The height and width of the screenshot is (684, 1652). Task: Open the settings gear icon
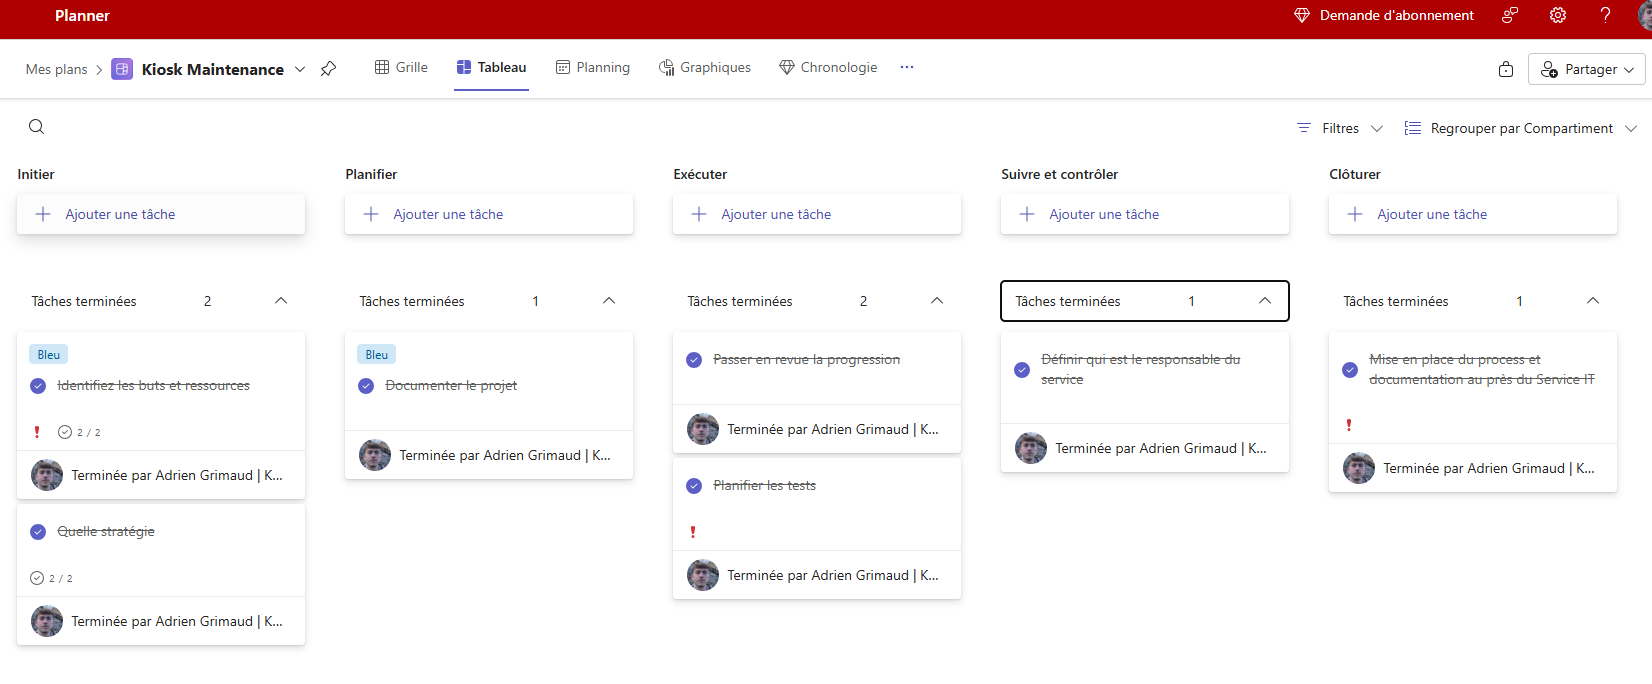click(1558, 15)
